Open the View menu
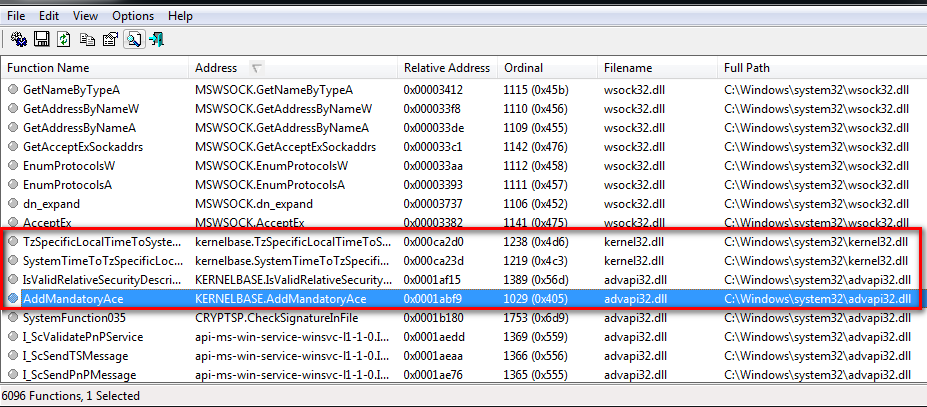 tap(87, 16)
